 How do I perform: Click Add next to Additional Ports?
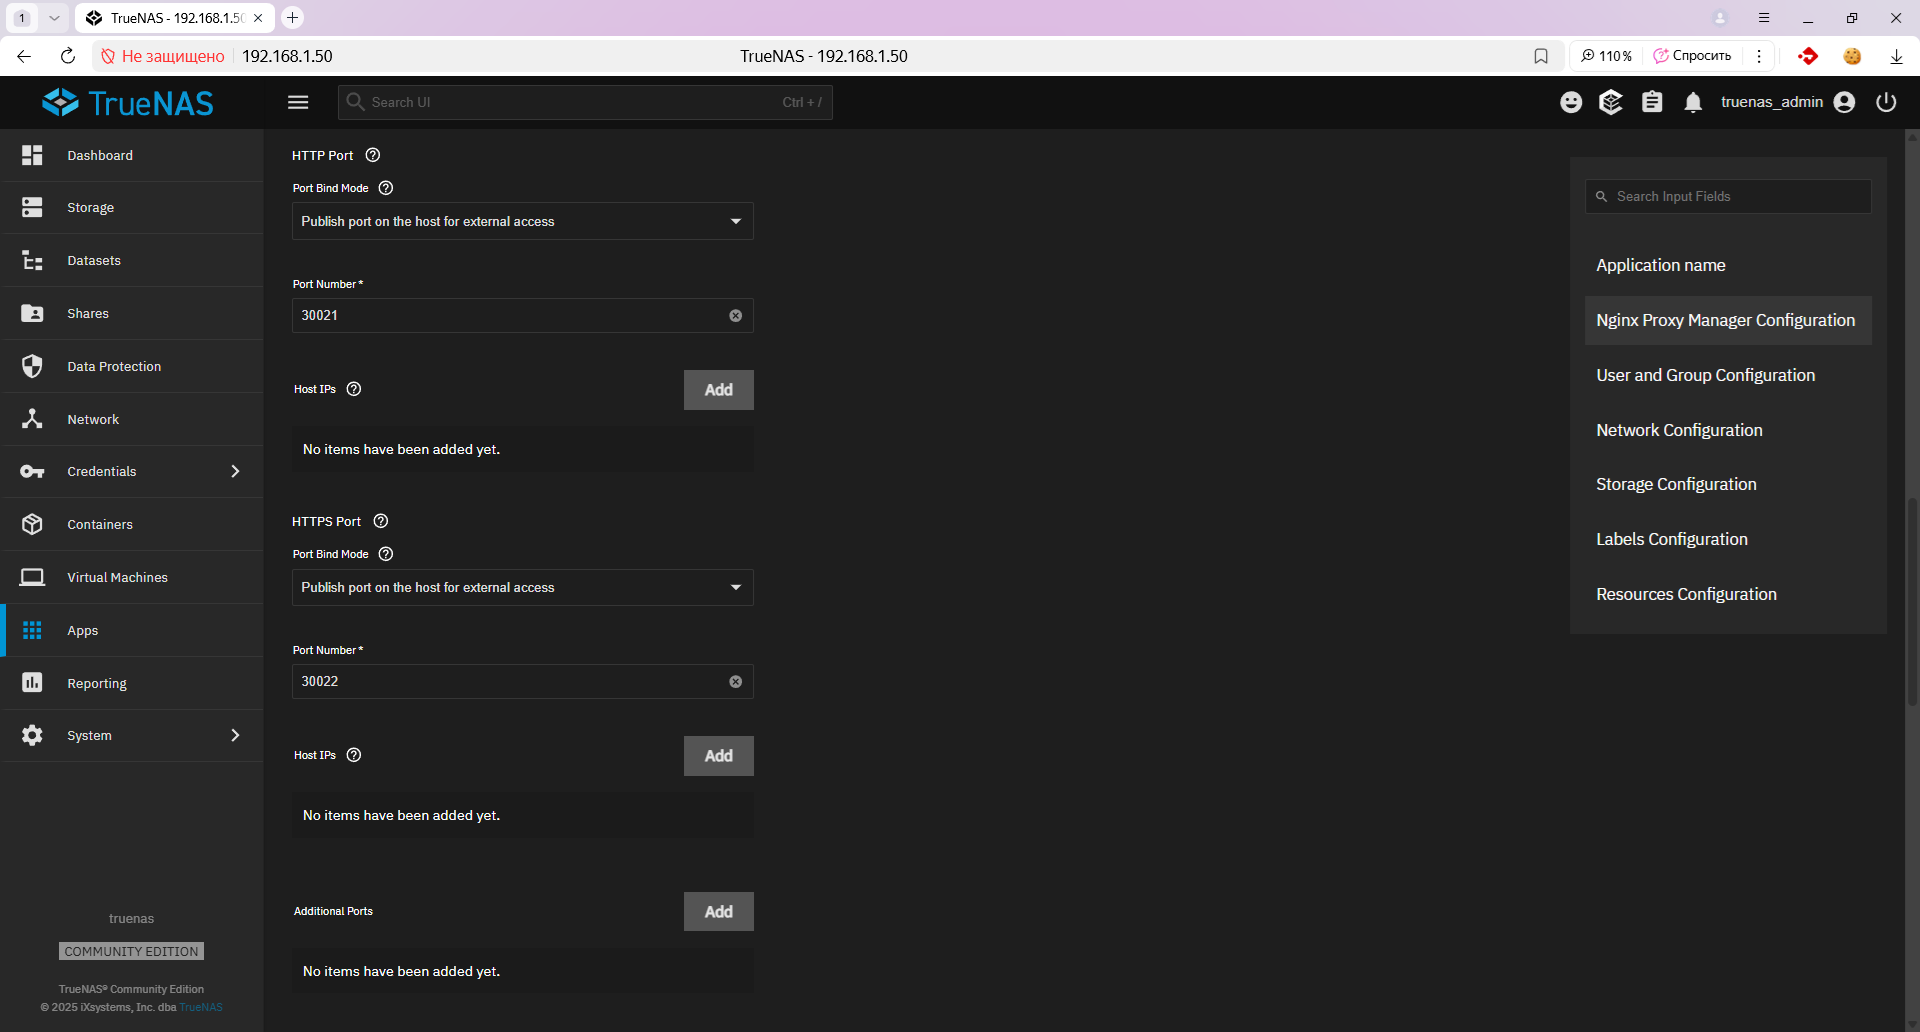(x=718, y=912)
